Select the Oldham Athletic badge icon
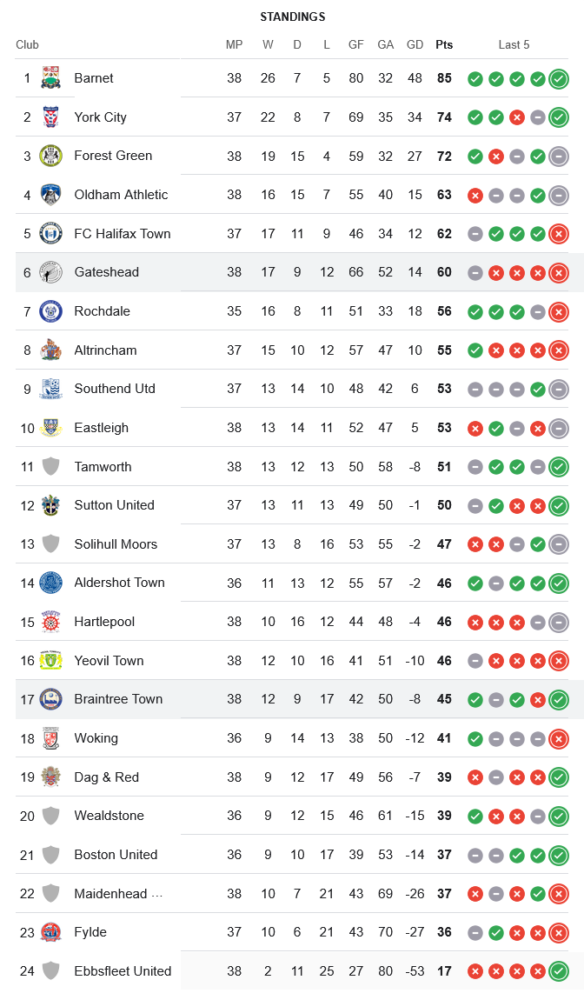 tap(51, 195)
